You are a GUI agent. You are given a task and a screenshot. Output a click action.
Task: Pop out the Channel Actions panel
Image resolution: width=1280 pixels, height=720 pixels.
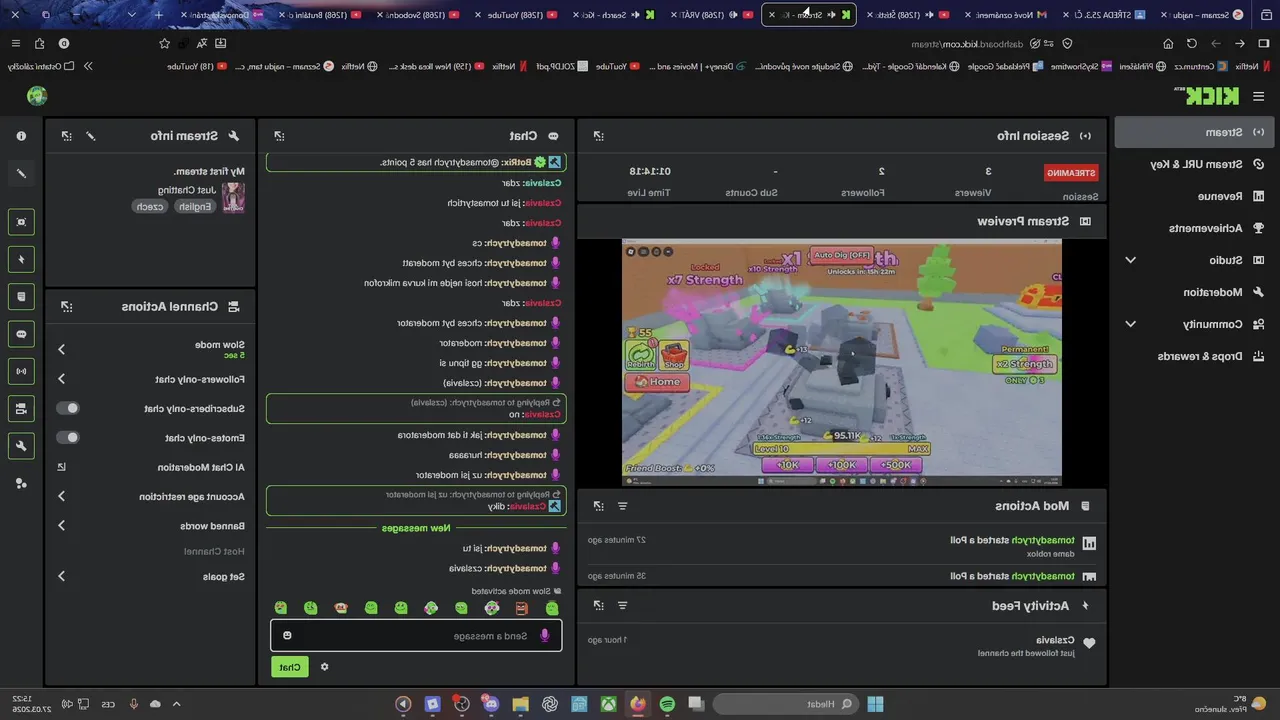pyautogui.click(x=66, y=306)
